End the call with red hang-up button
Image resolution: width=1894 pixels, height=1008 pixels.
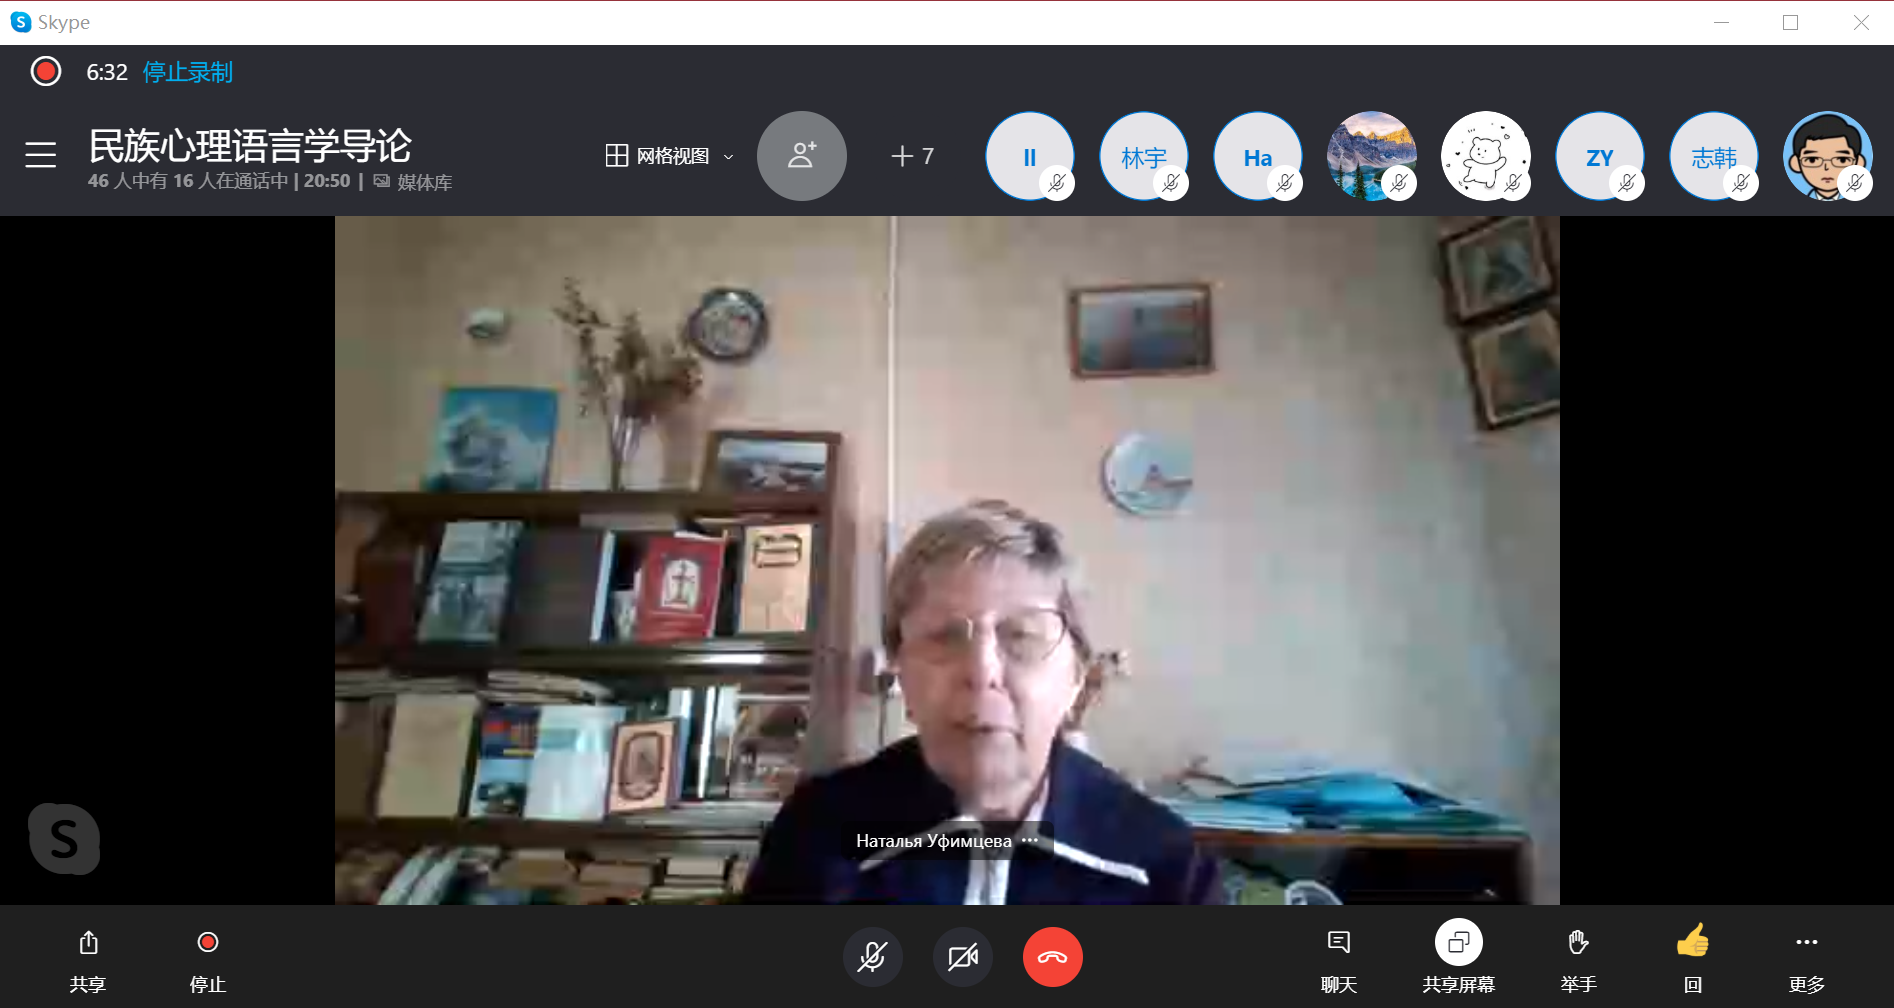point(1052,957)
